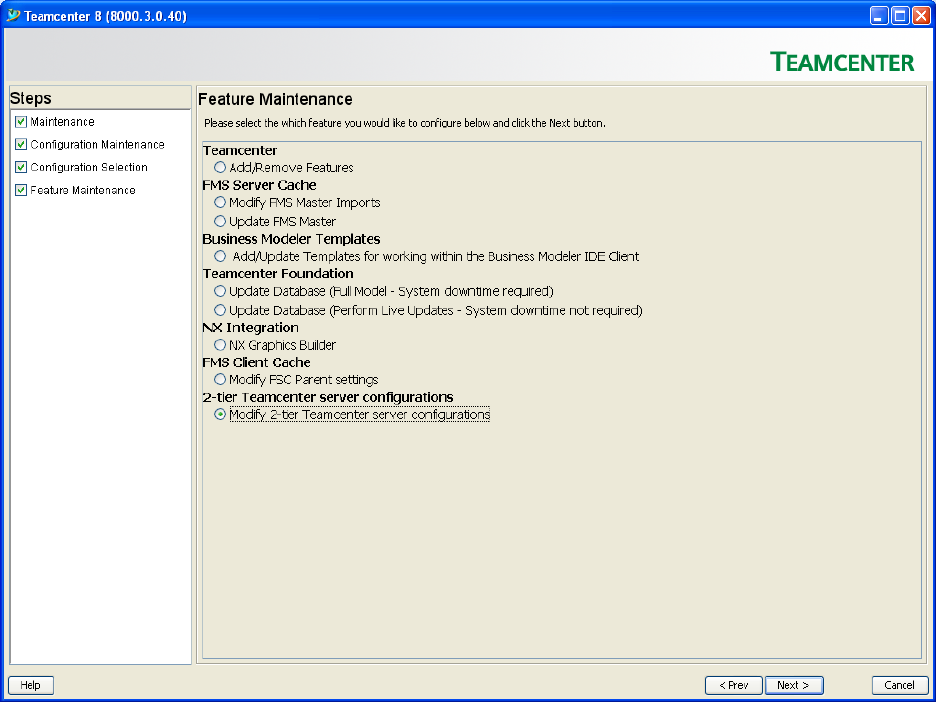Click the Configuration Maintenance step checkbox

pyautogui.click(x=21, y=144)
